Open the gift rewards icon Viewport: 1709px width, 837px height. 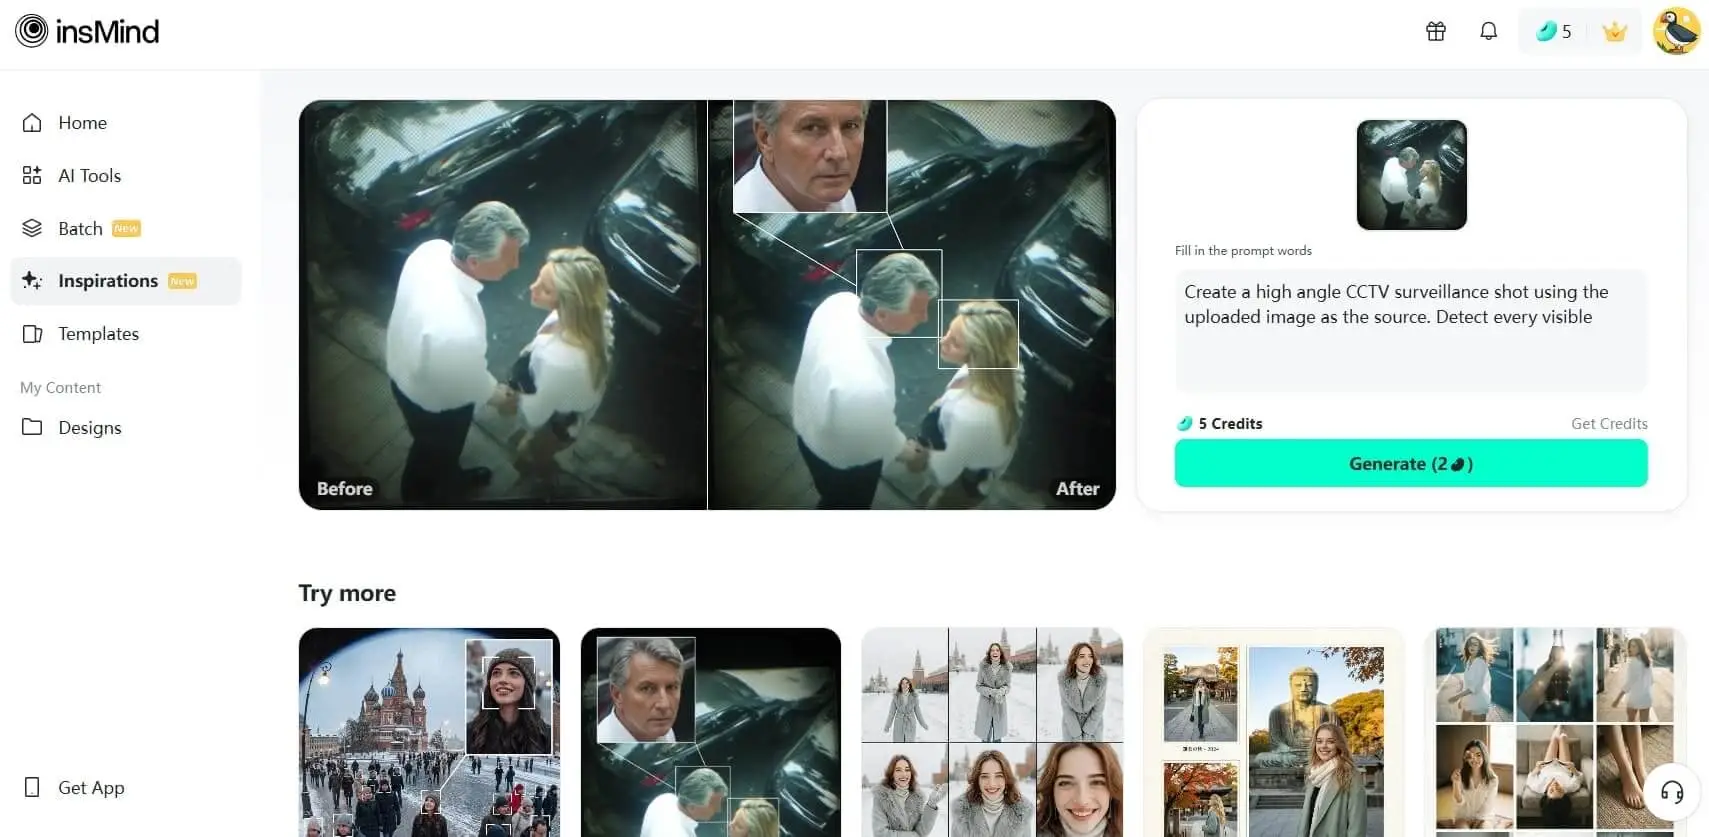click(1435, 32)
